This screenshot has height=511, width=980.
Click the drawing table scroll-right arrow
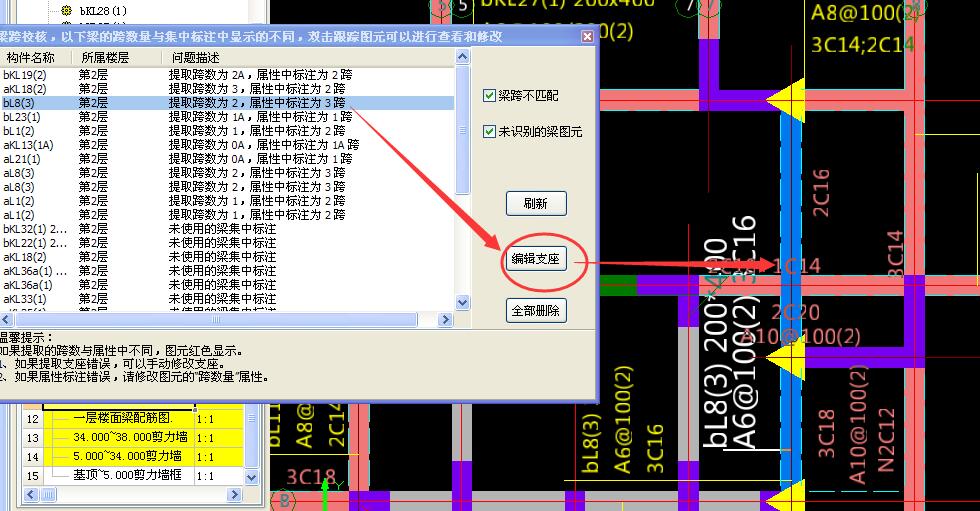coord(234,495)
